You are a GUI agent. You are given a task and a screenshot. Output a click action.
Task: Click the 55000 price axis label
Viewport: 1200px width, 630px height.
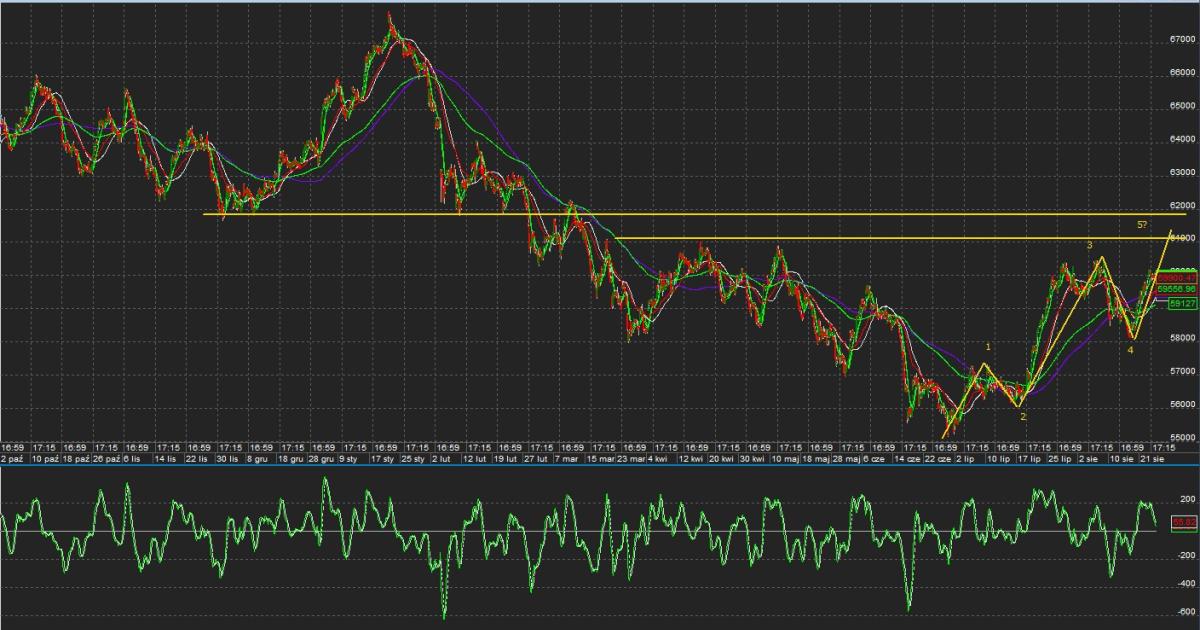pyautogui.click(x=1182, y=438)
